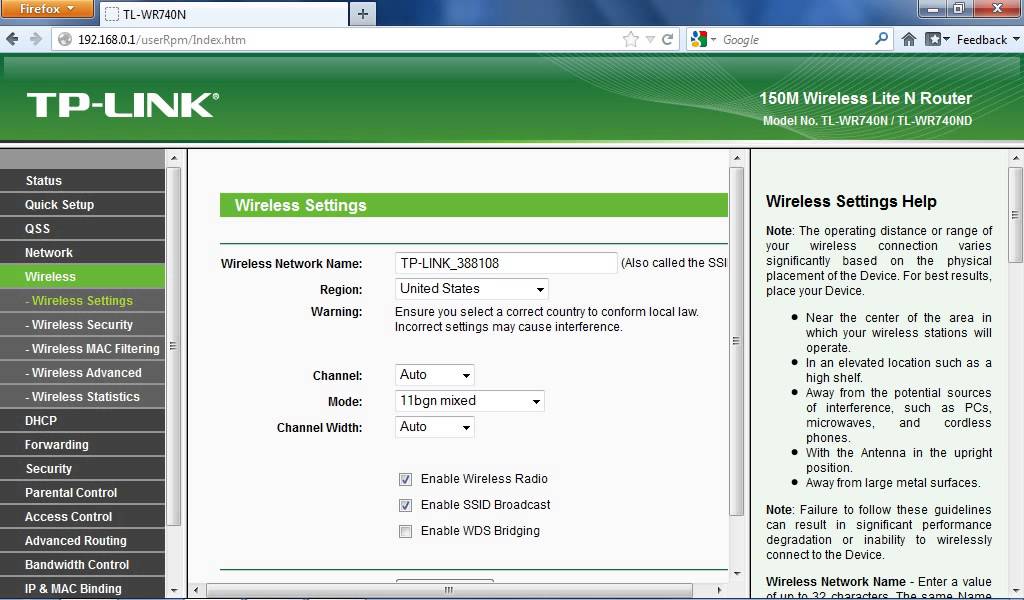Open the Channel Width dropdown
1024x600 pixels.
click(x=434, y=427)
